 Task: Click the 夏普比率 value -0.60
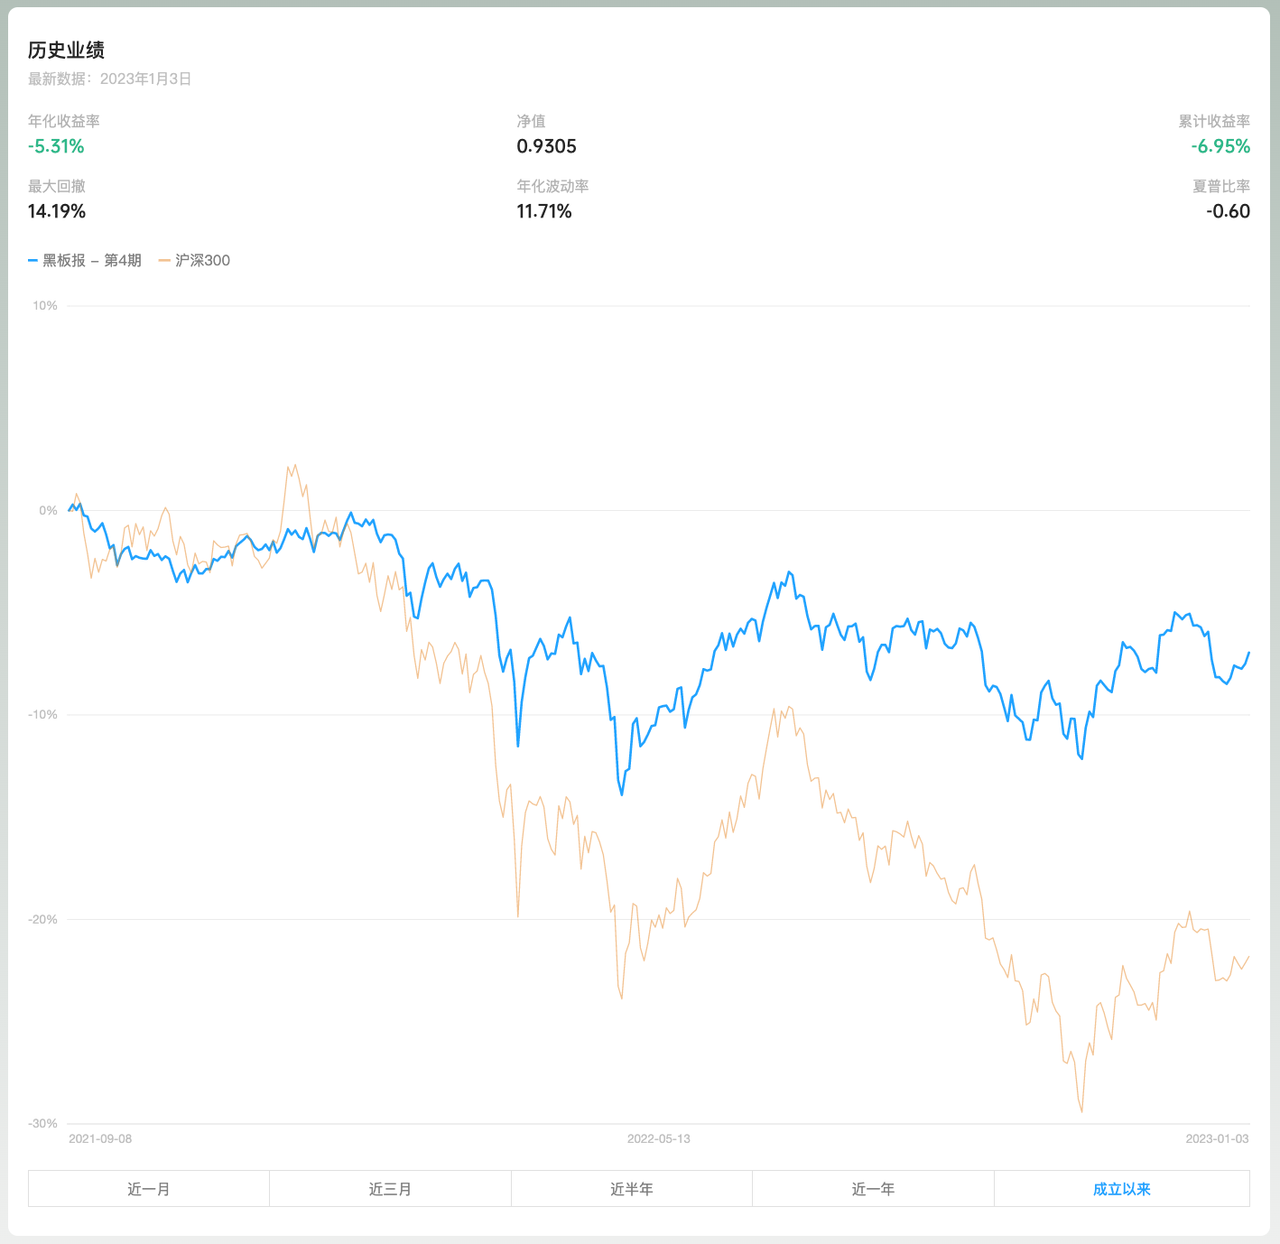pos(1228,211)
